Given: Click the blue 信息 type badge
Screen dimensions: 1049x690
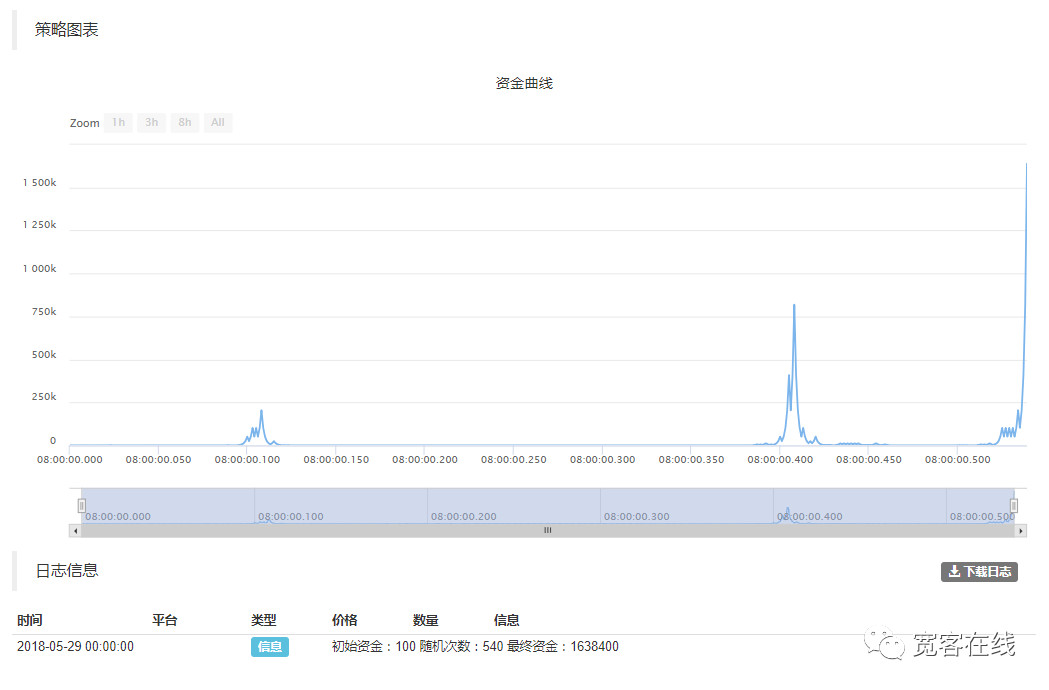Looking at the screenshot, I should pos(269,647).
